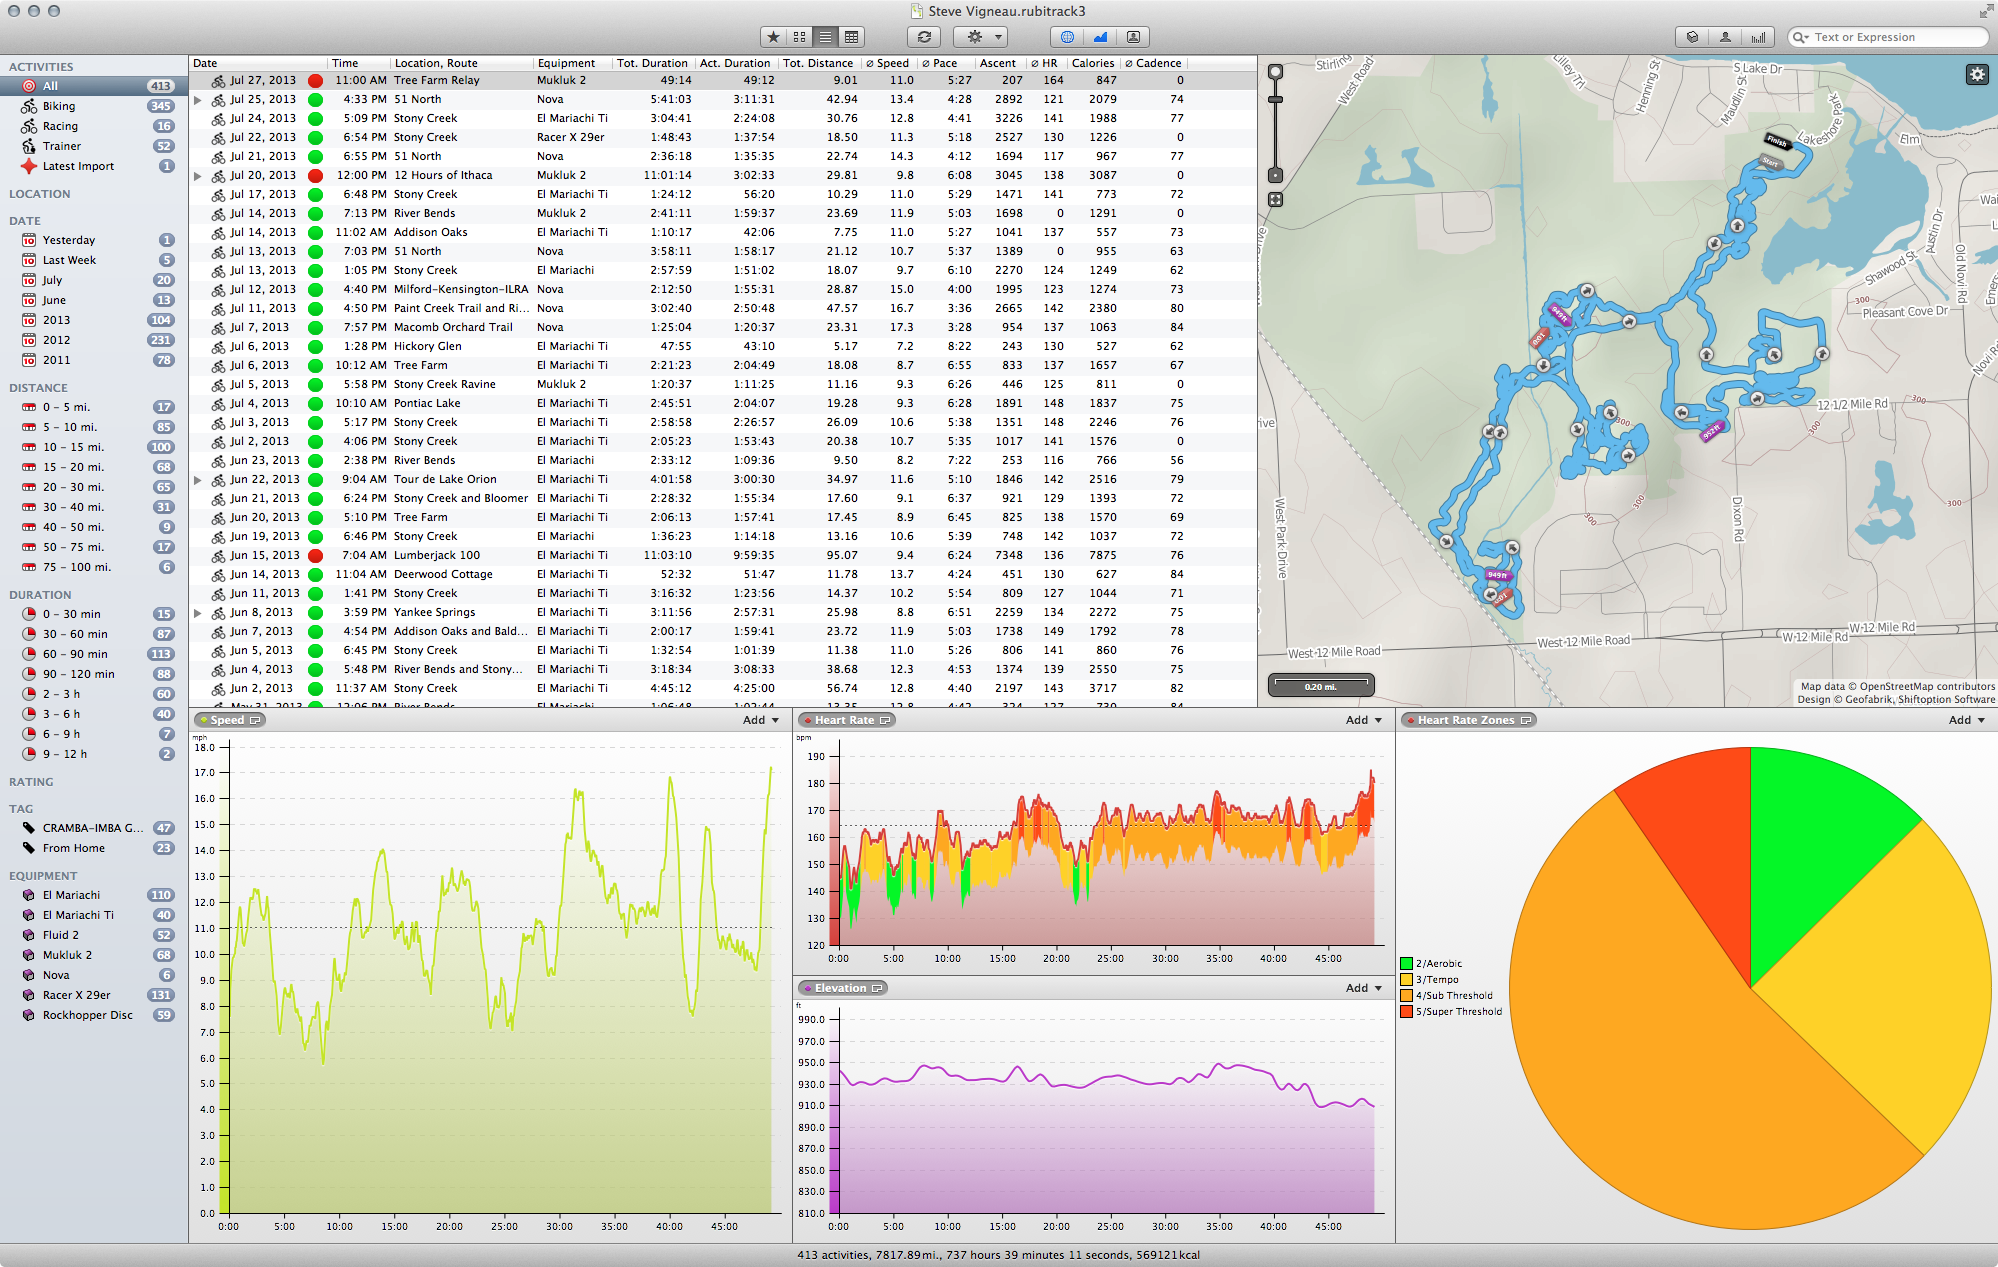This screenshot has height=1267, width=1998.
Task: Open Add menu on Elevation chart
Action: point(1363,988)
